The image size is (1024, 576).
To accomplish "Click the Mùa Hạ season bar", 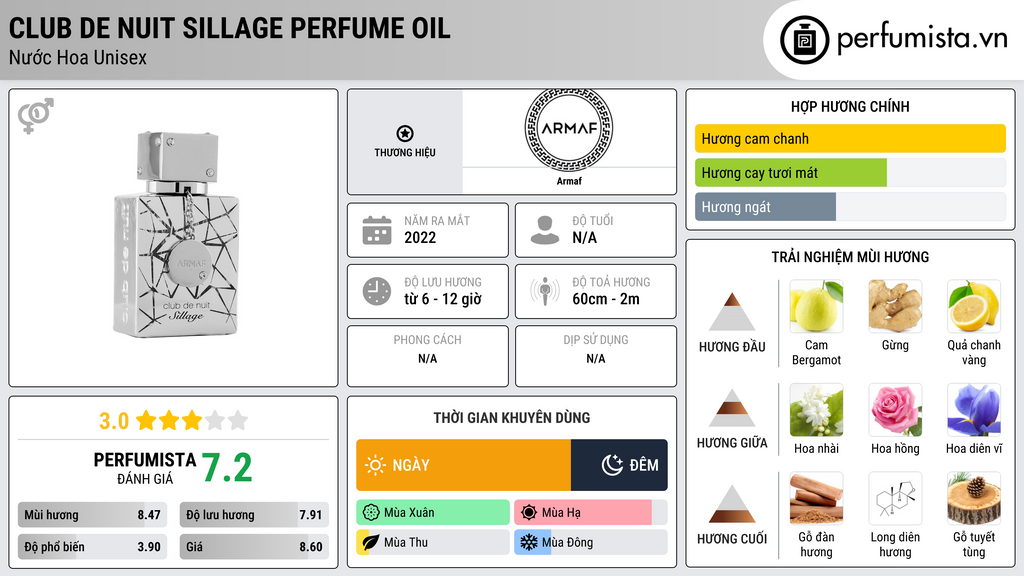I will [x=590, y=513].
